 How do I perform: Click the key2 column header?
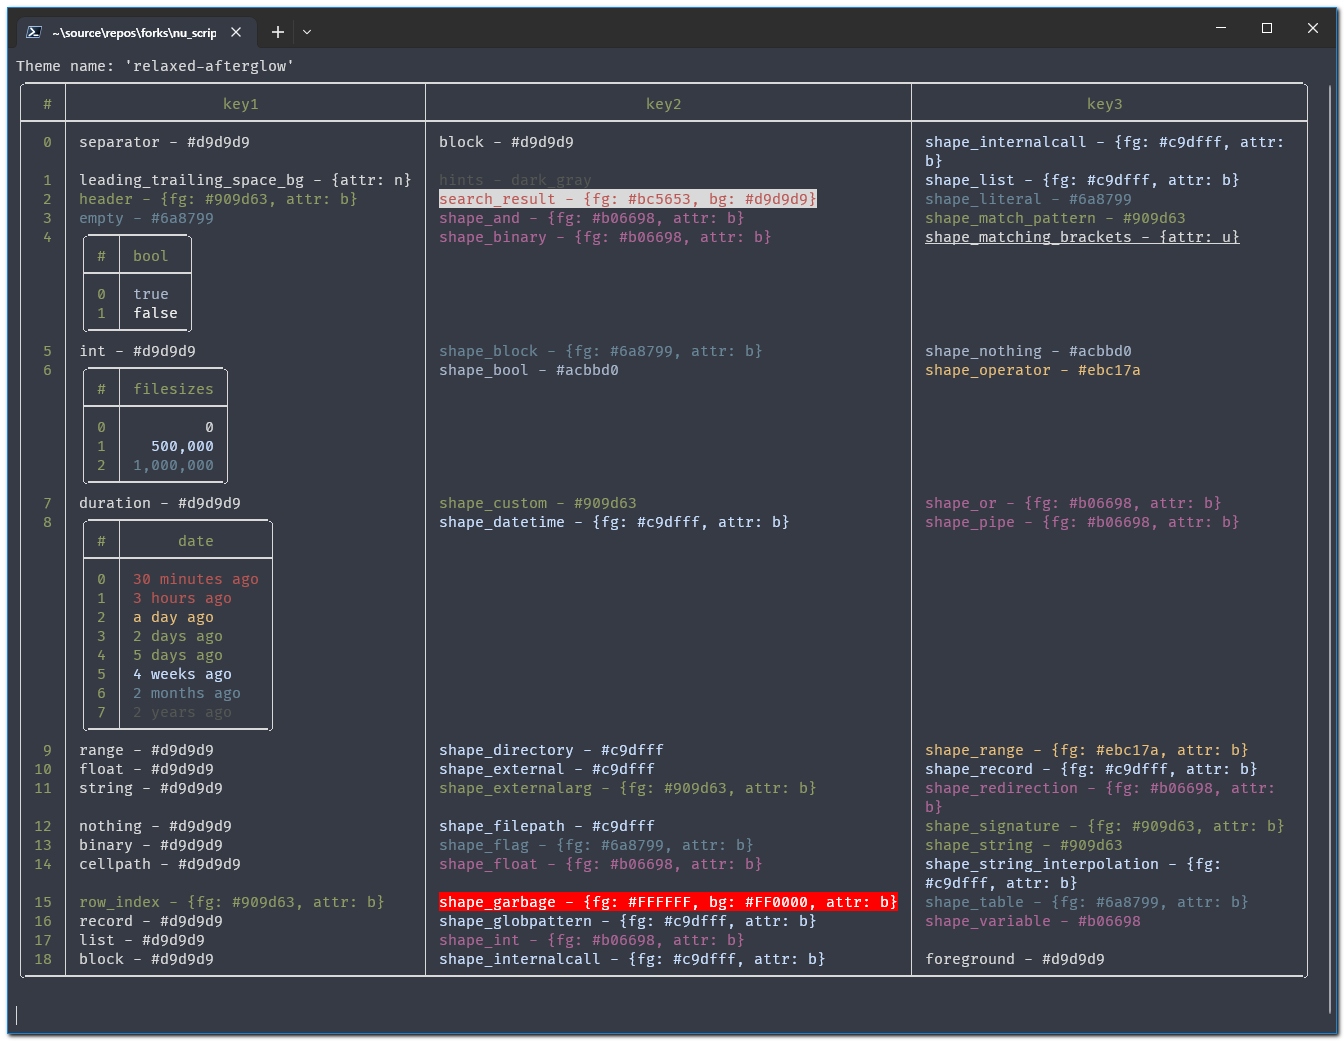tap(664, 104)
